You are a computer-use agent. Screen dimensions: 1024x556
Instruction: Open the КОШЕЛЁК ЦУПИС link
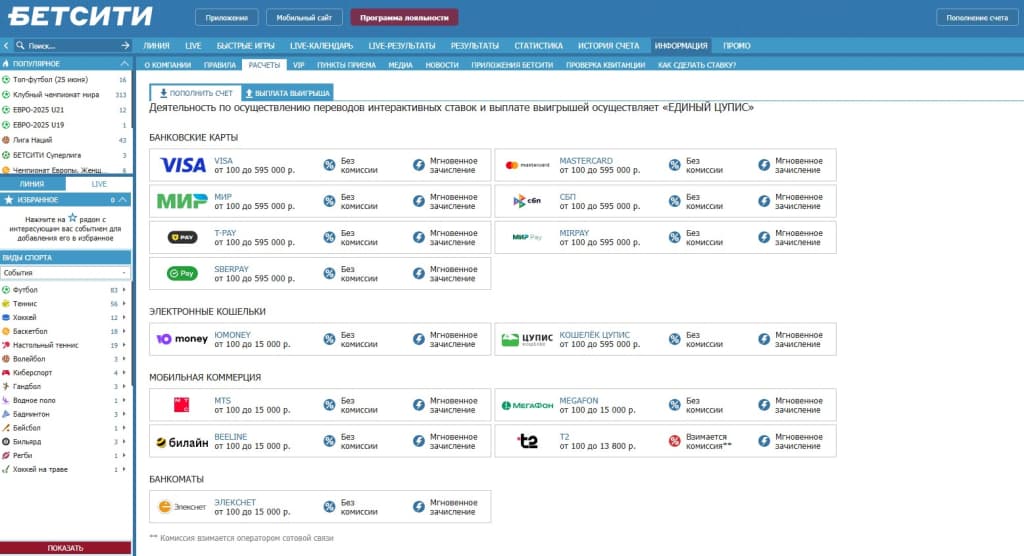coord(594,335)
